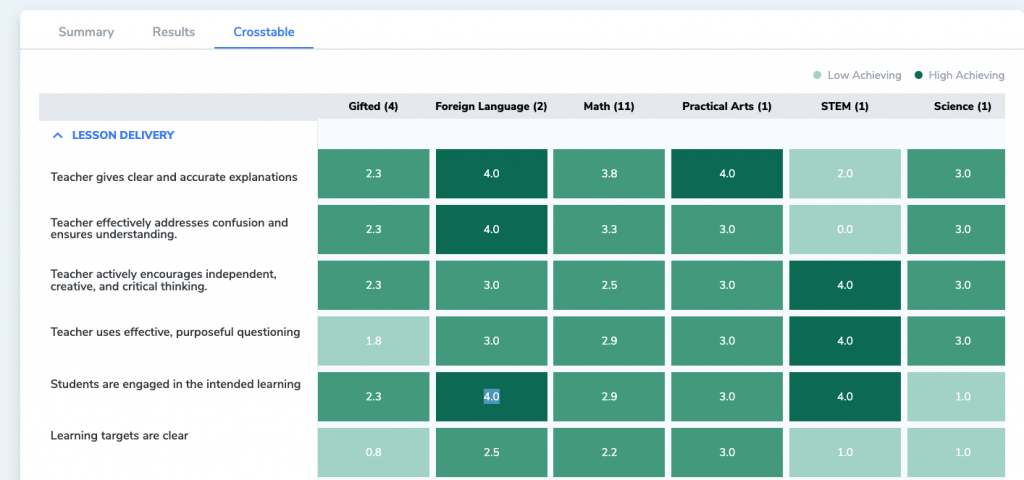Click the Gifted (4) column header
The height and width of the screenshot is (480, 1024).
pos(374,106)
